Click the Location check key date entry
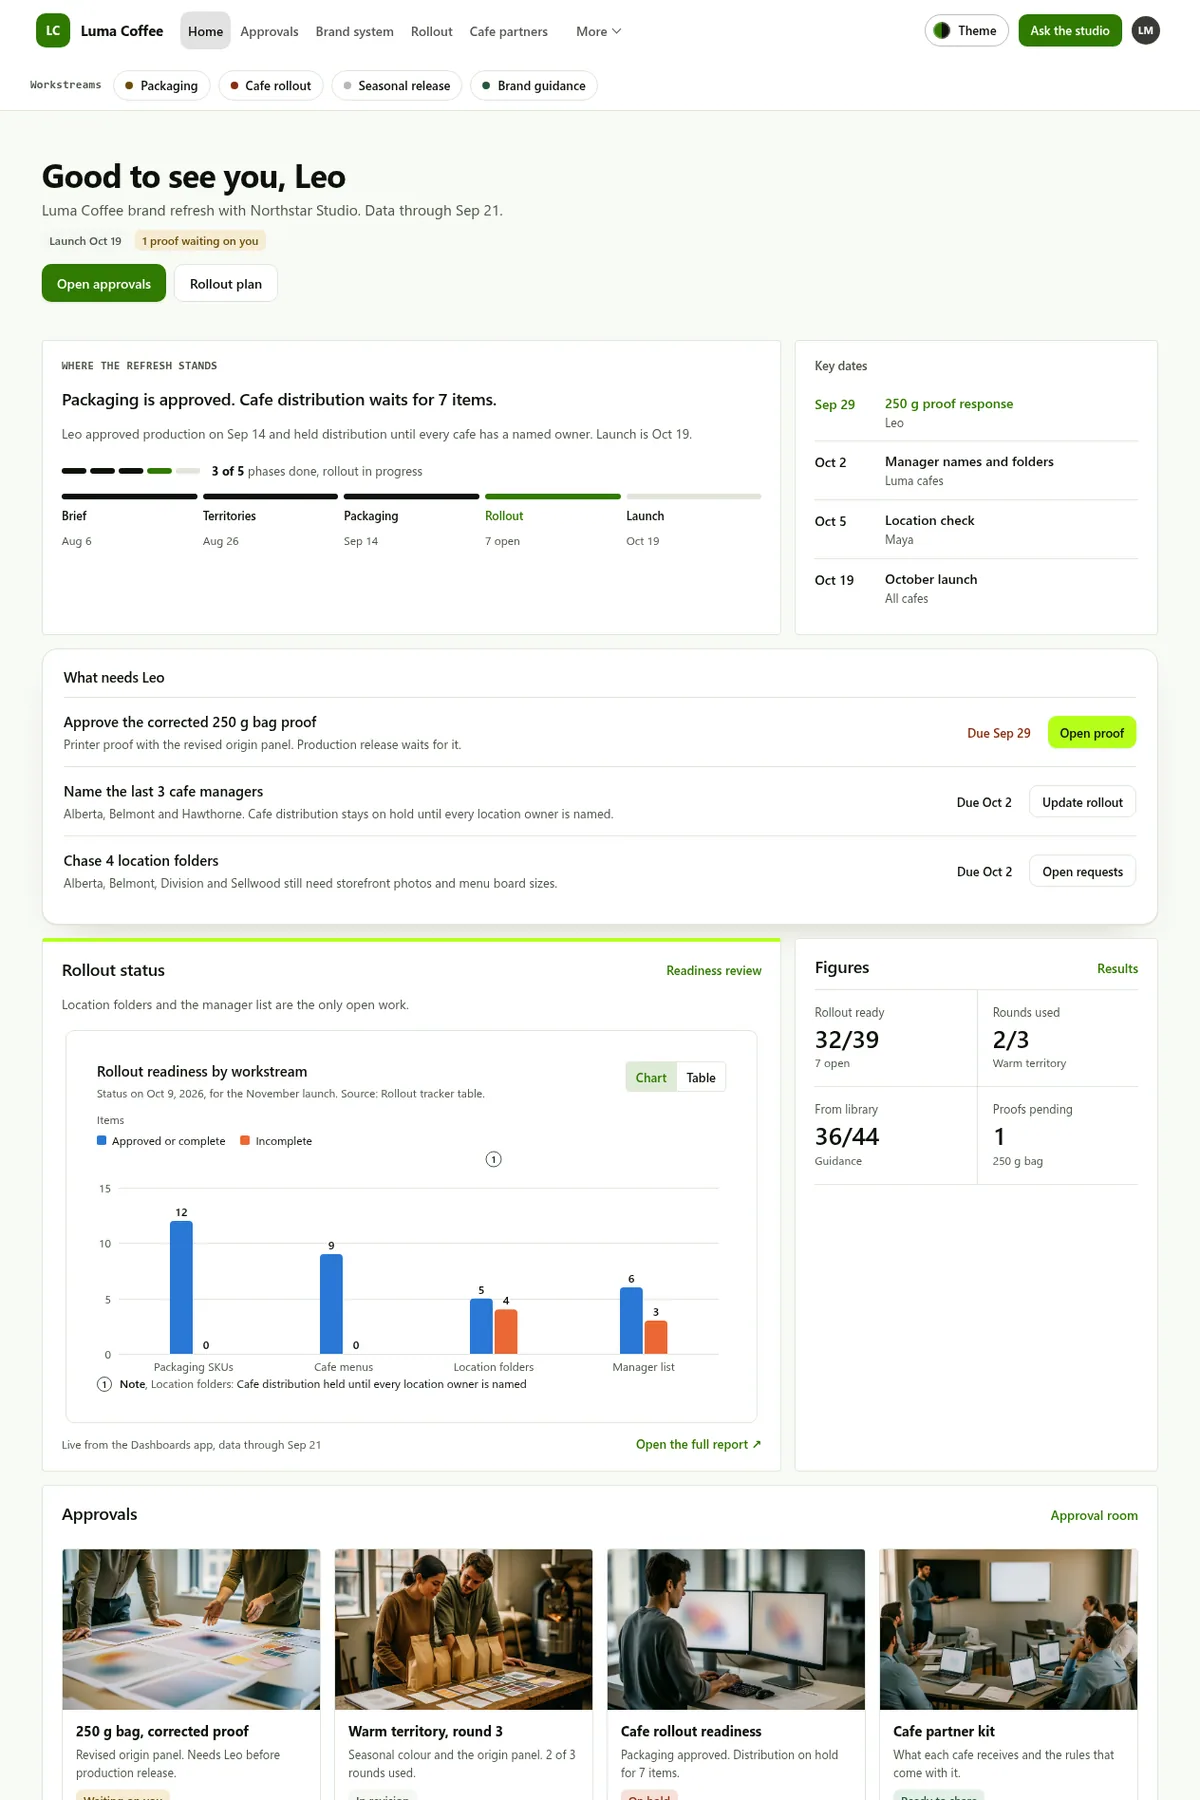The height and width of the screenshot is (1800, 1200). [976, 530]
